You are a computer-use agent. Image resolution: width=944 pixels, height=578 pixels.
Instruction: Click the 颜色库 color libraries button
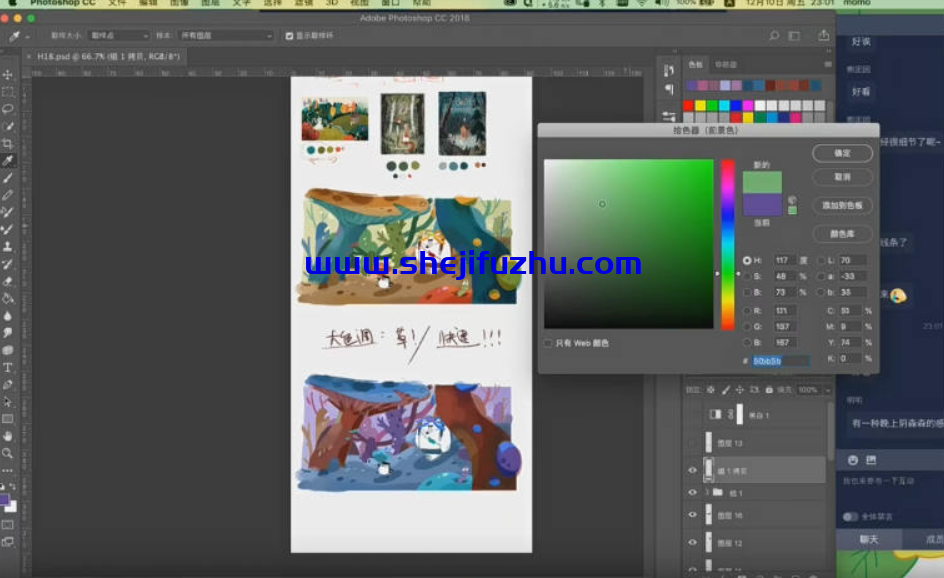(x=842, y=234)
